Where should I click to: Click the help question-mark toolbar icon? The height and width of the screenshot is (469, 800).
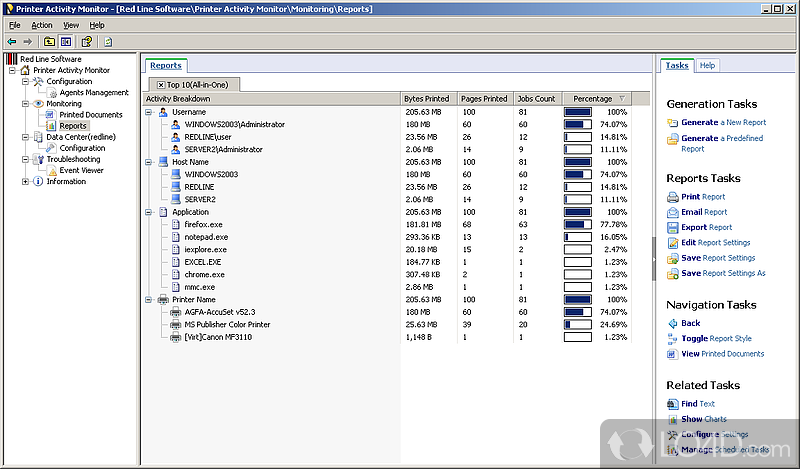coord(87,42)
